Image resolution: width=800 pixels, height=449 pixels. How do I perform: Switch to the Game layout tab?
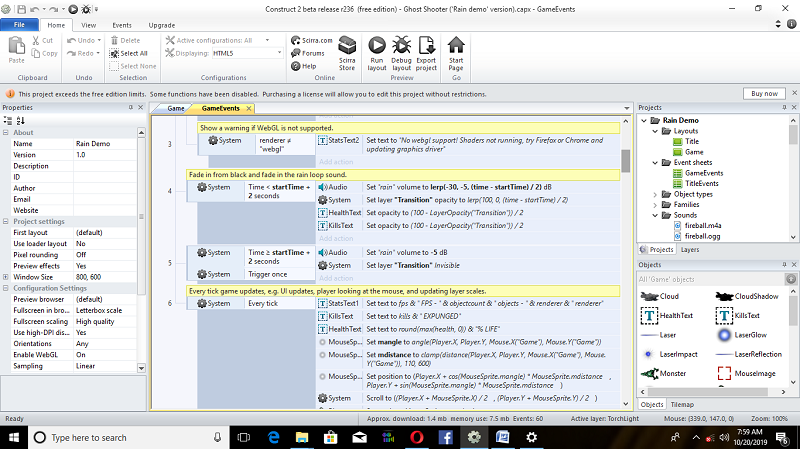175,108
